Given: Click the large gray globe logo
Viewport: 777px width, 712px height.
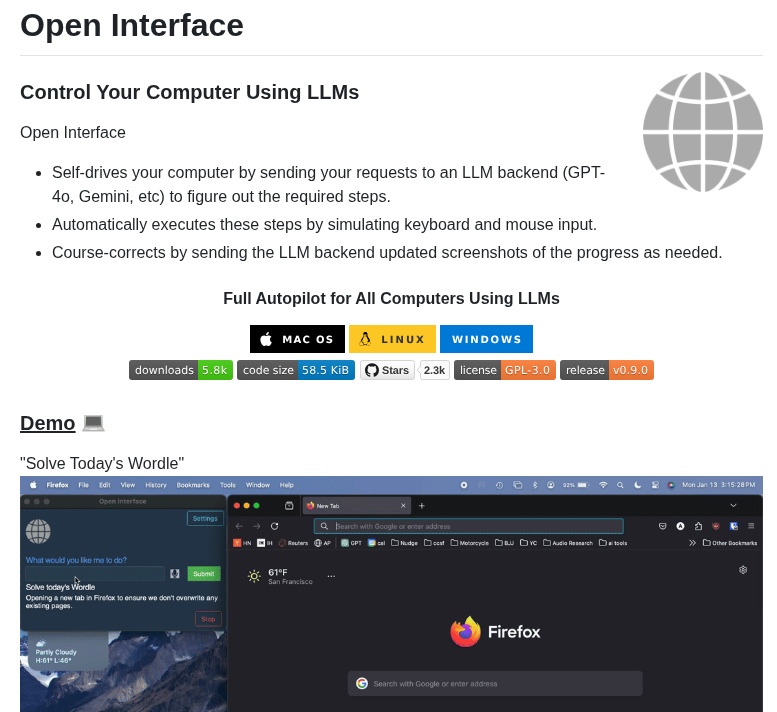Looking at the screenshot, I should tap(703, 132).
